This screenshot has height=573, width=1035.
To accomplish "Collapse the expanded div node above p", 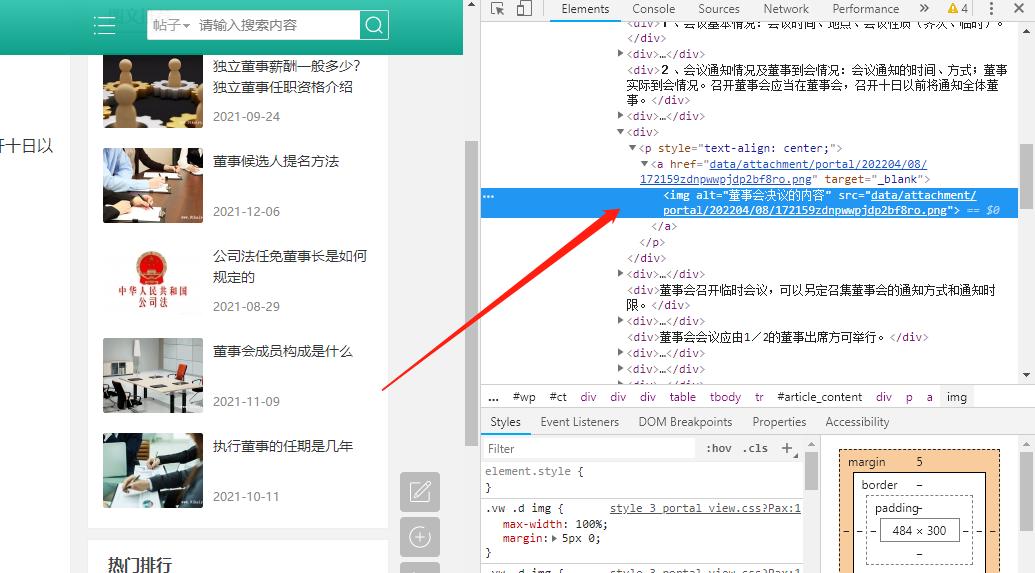I will click(620, 132).
